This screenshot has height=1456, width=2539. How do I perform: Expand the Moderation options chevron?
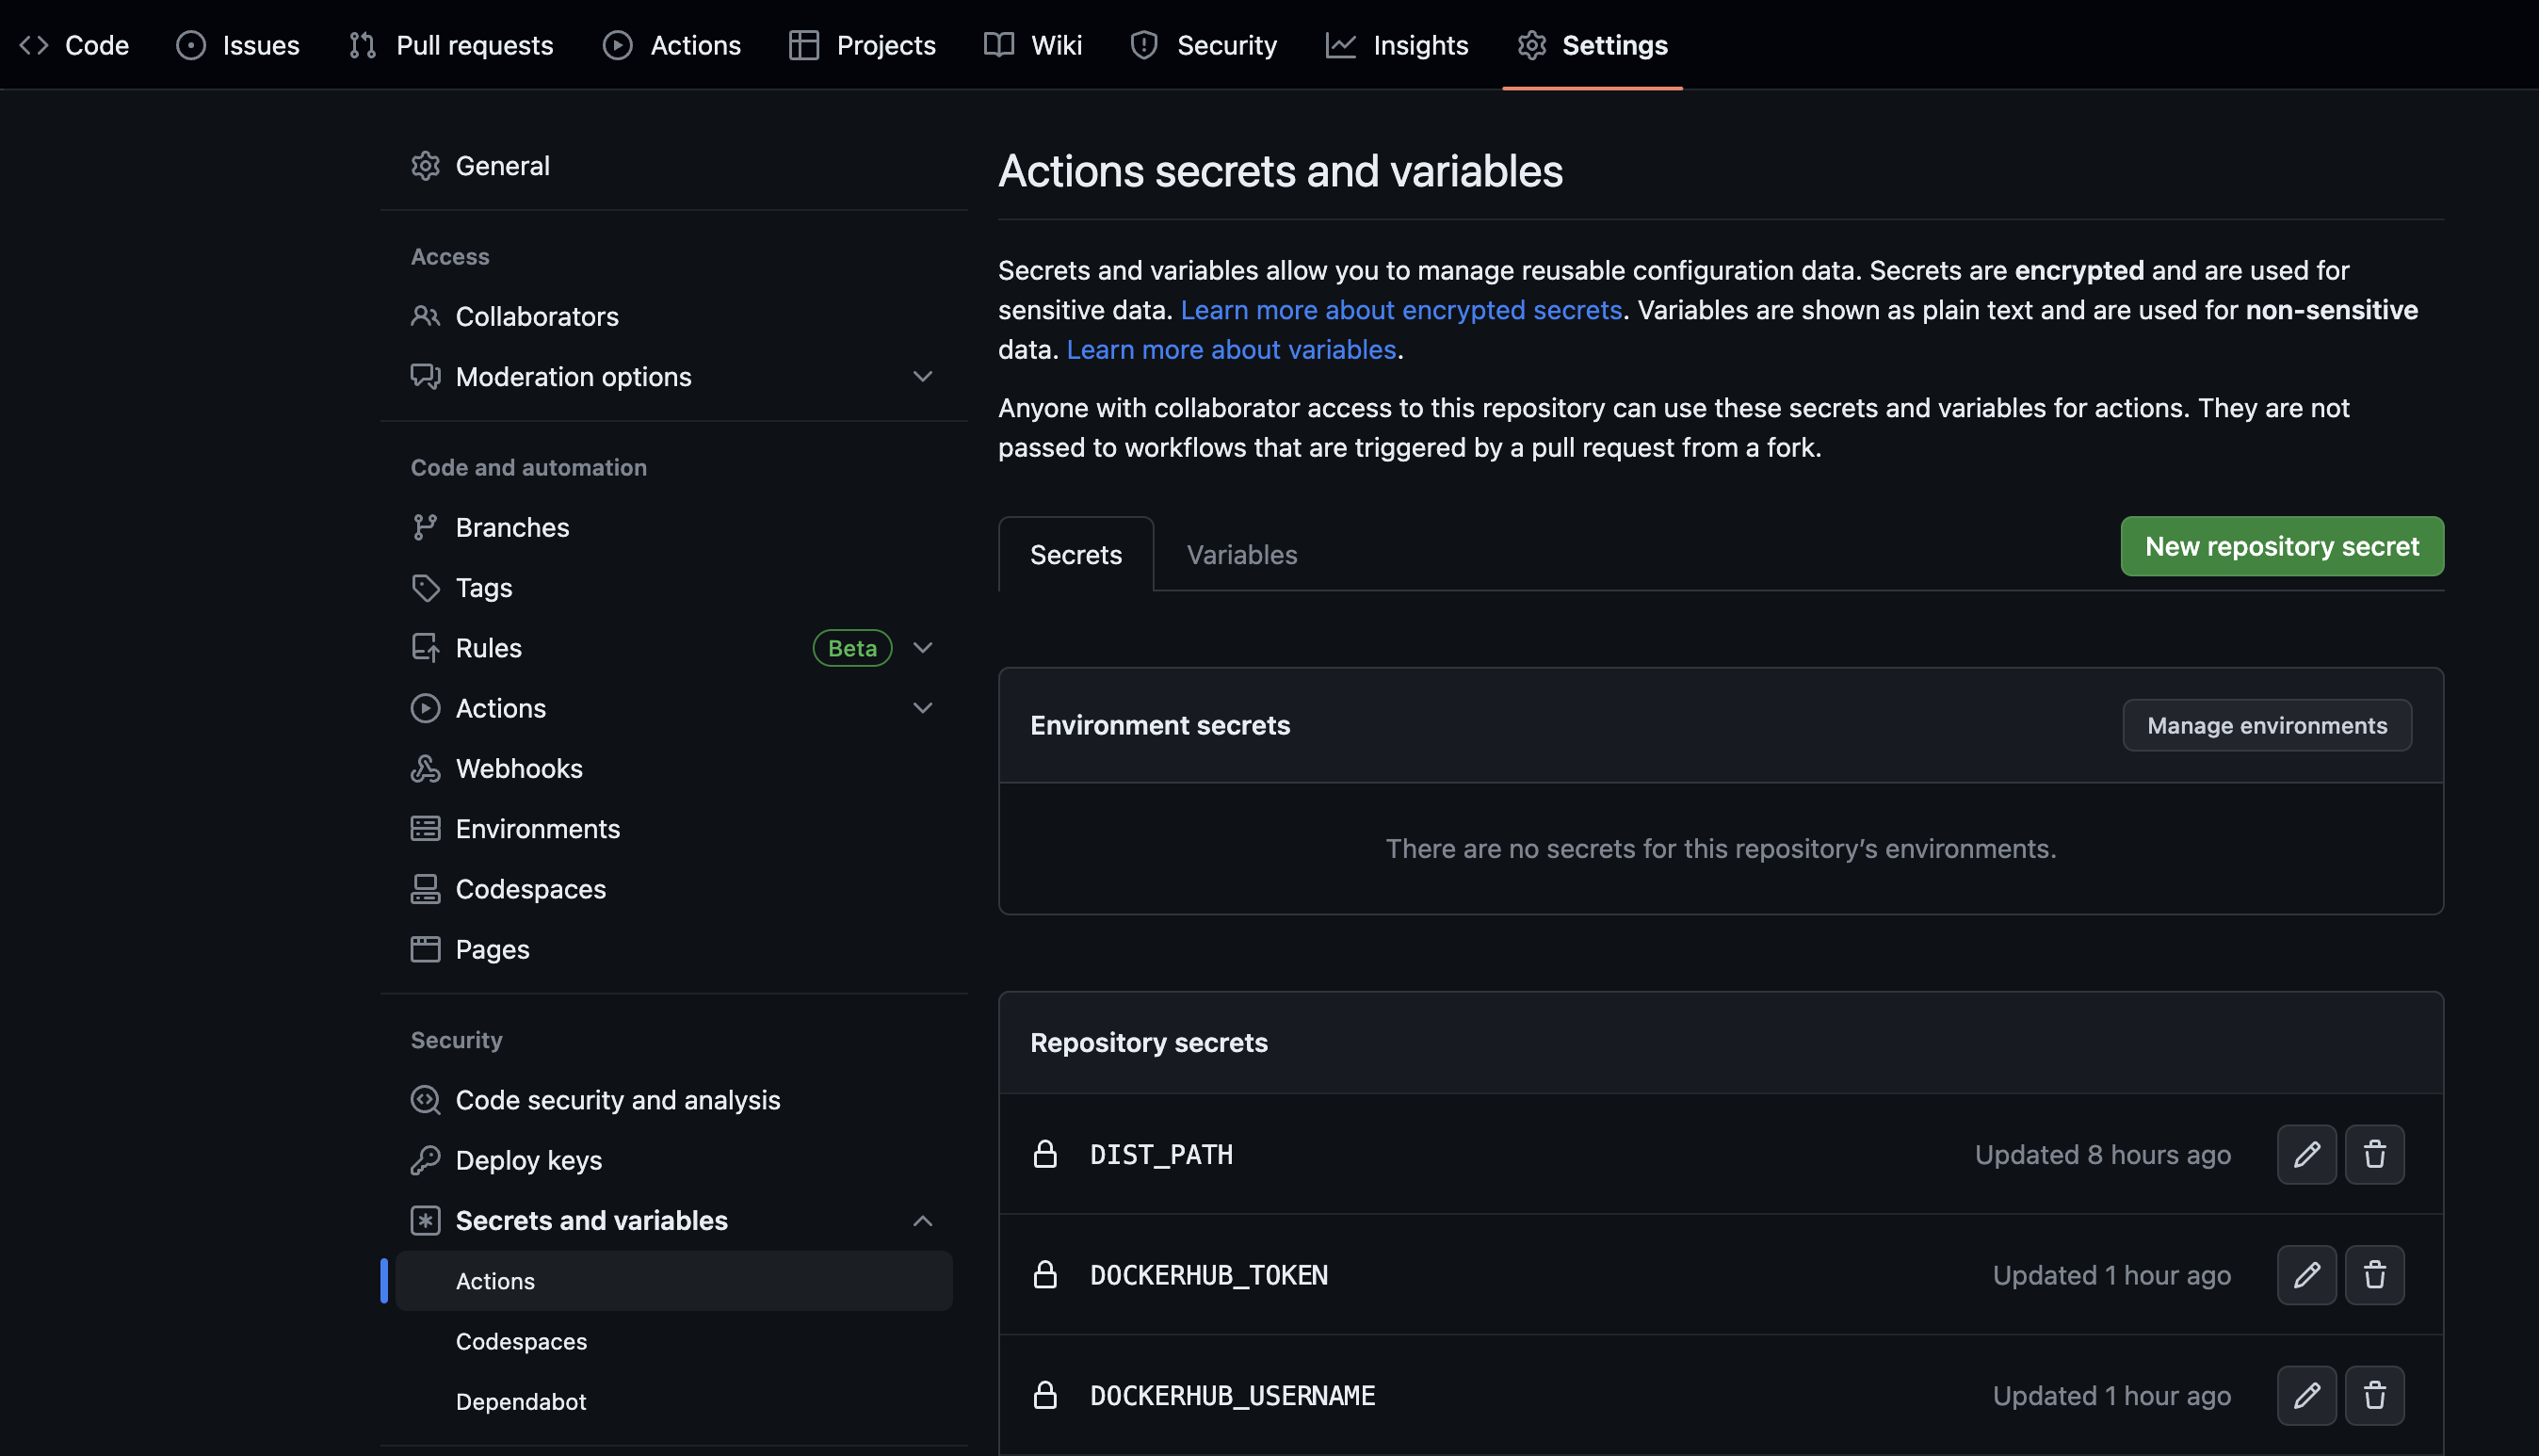(922, 377)
